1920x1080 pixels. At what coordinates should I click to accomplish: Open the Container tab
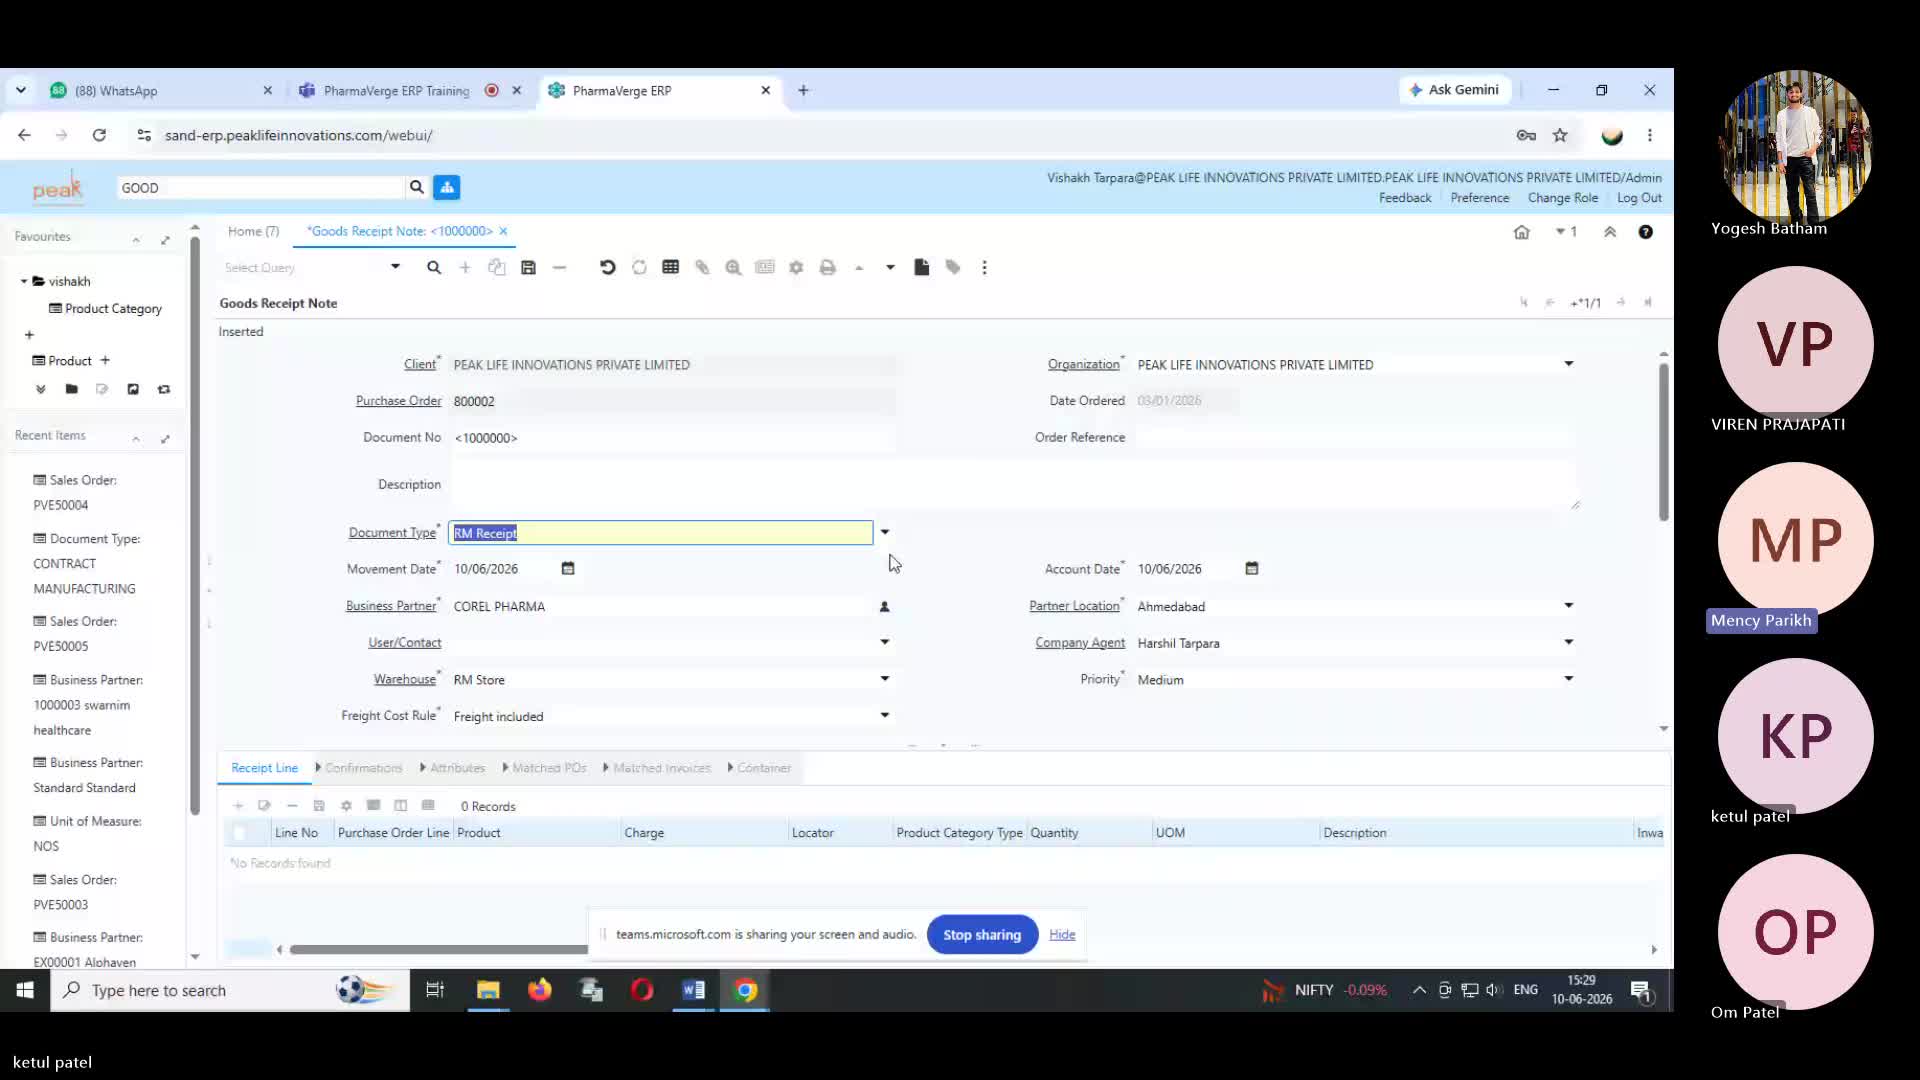[x=764, y=768]
